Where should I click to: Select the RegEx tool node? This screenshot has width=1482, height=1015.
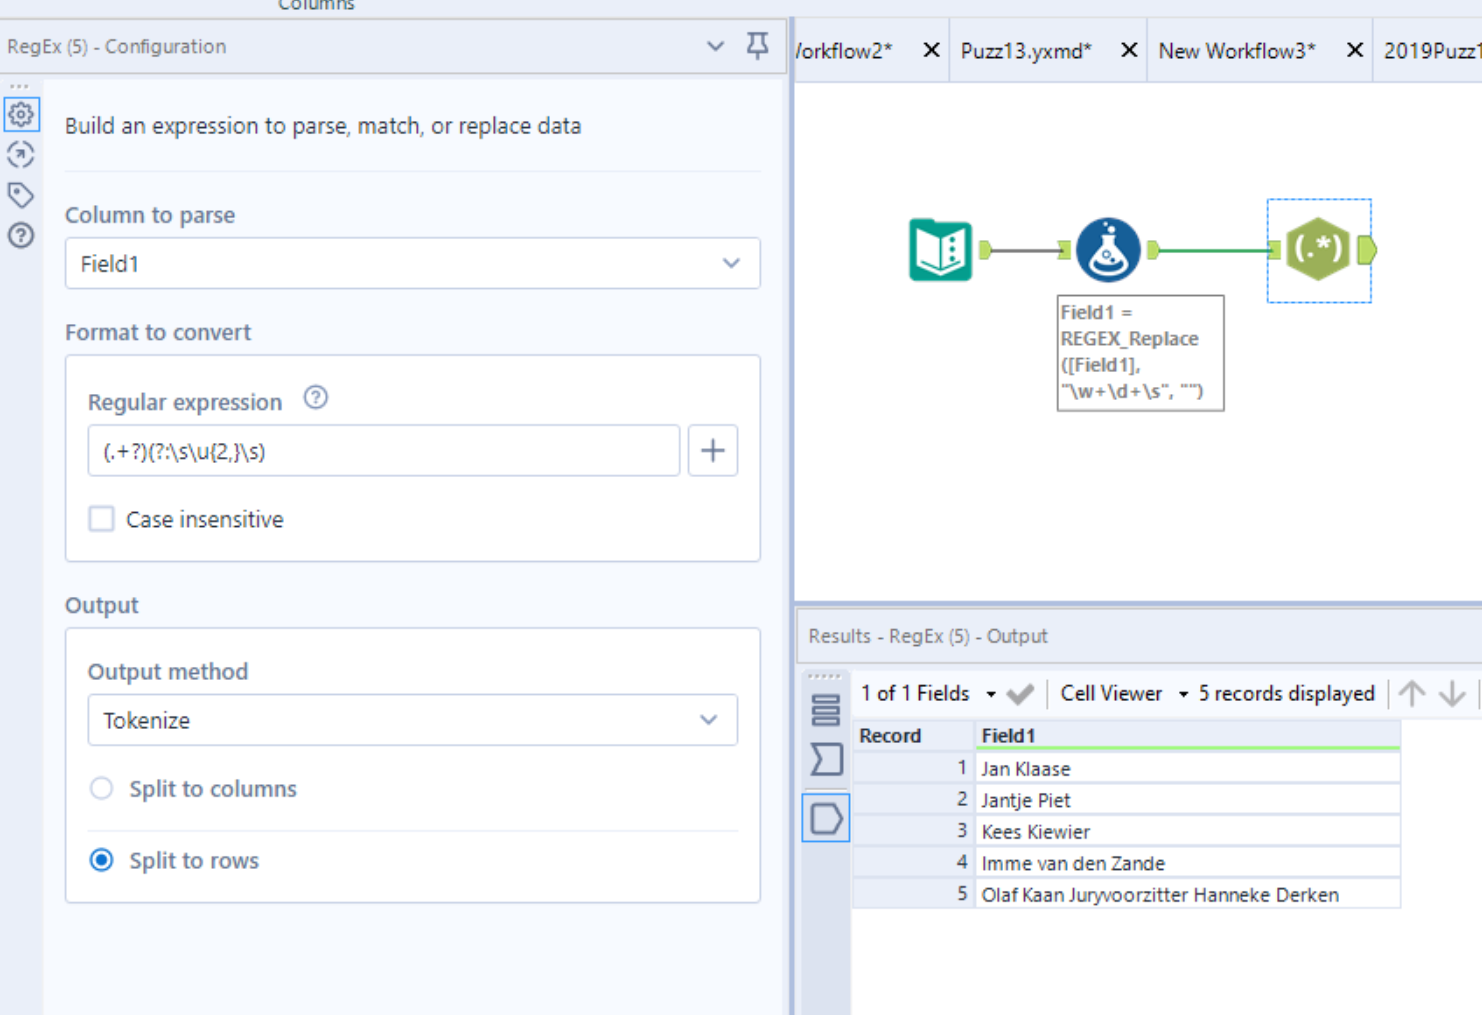click(1318, 250)
